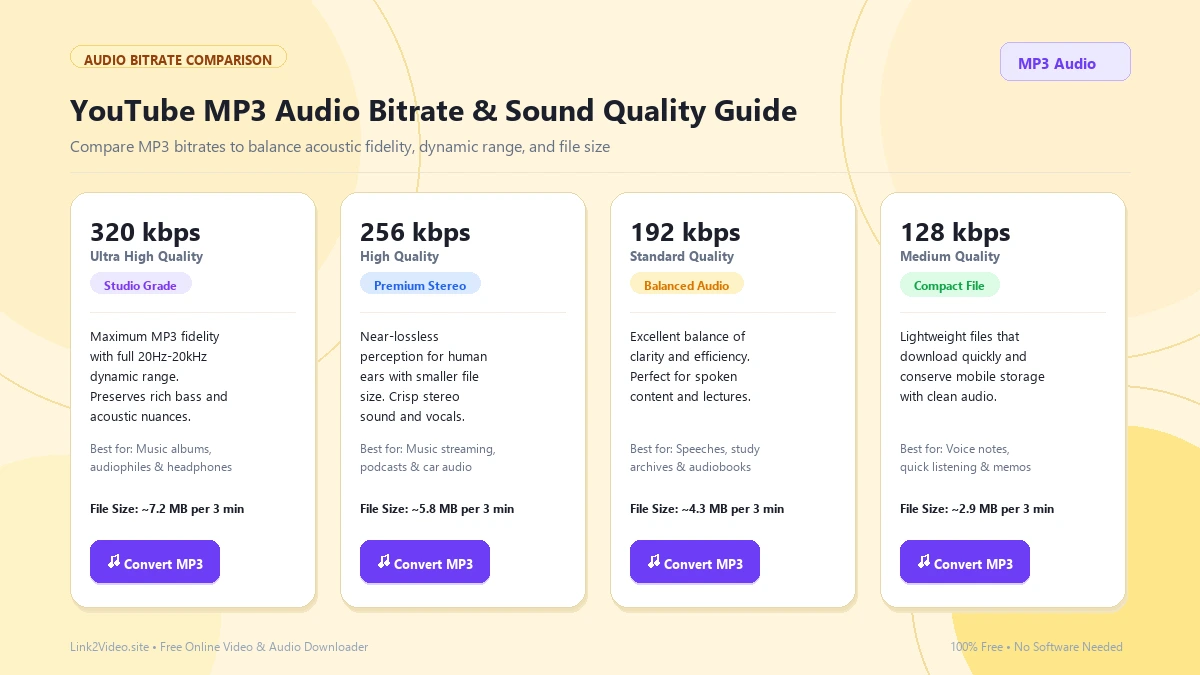Select the 128 kbps heading
The width and height of the screenshot is (1200, 675).
(x=955, y=232)
